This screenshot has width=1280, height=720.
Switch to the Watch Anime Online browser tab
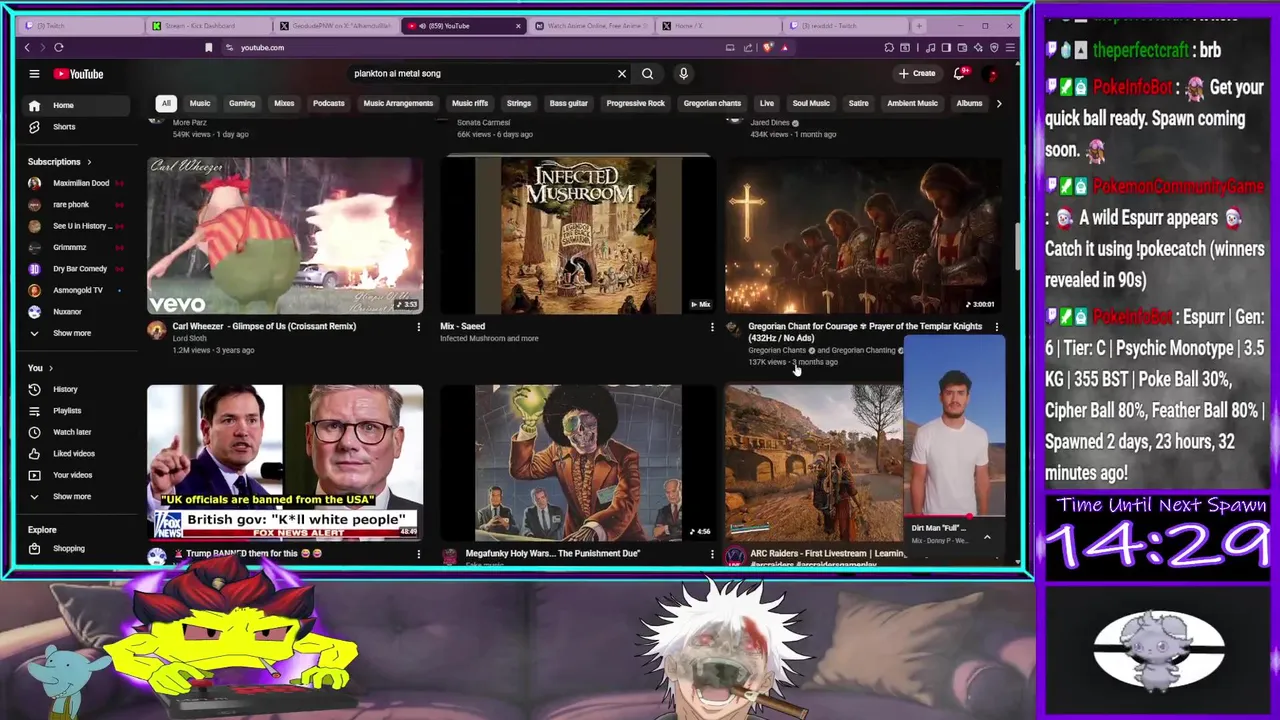click(x=592, y=25)
